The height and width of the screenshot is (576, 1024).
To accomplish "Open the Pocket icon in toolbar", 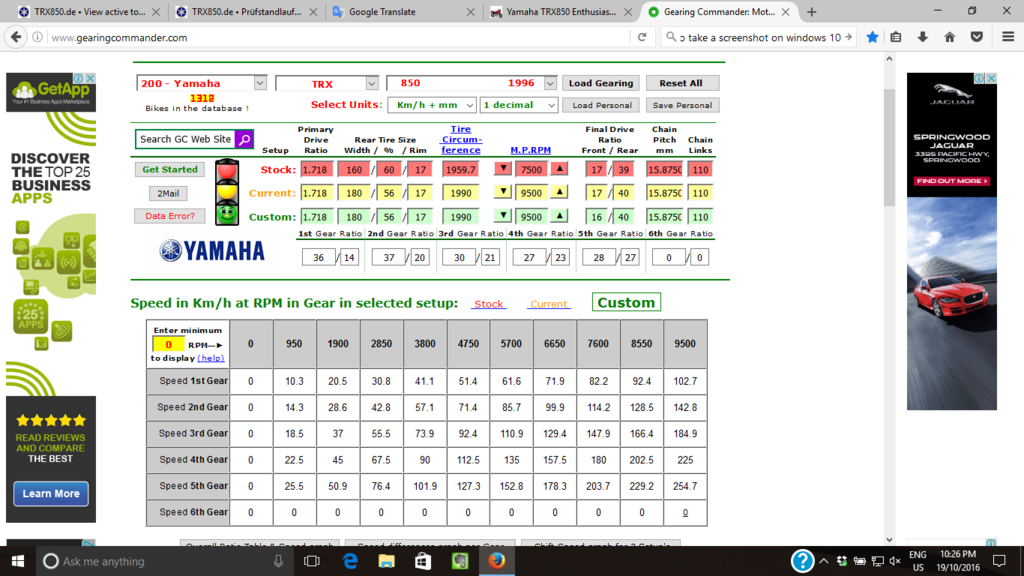I will point(977,37).
